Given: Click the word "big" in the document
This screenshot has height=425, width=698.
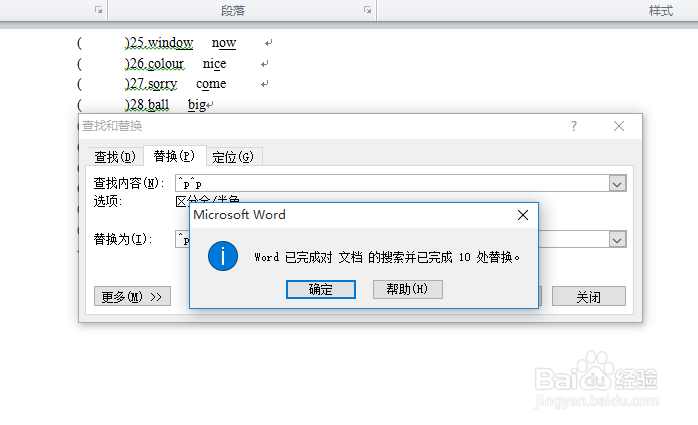Looking at the screenshot, I should click(197, 105).
